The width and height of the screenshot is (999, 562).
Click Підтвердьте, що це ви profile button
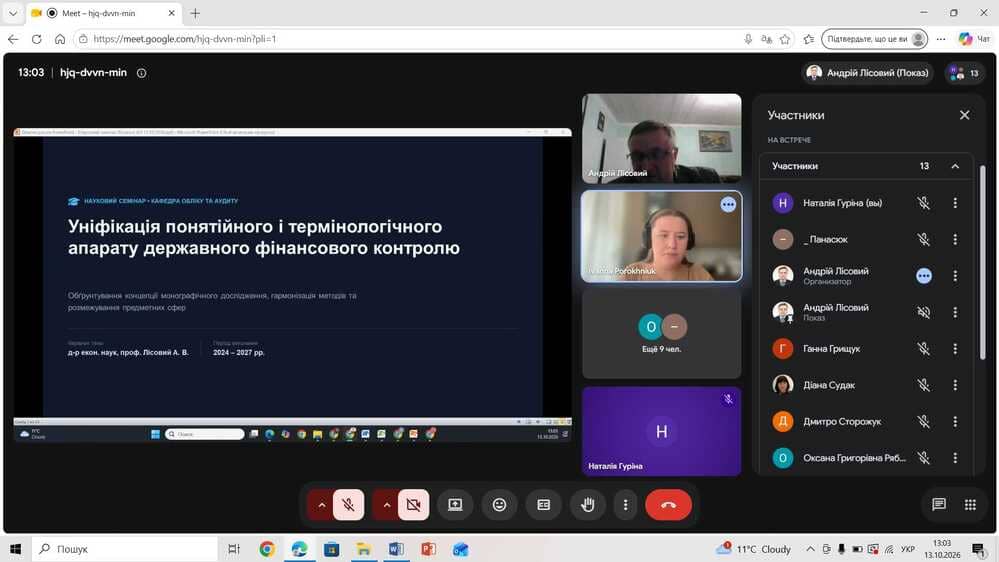875,39
